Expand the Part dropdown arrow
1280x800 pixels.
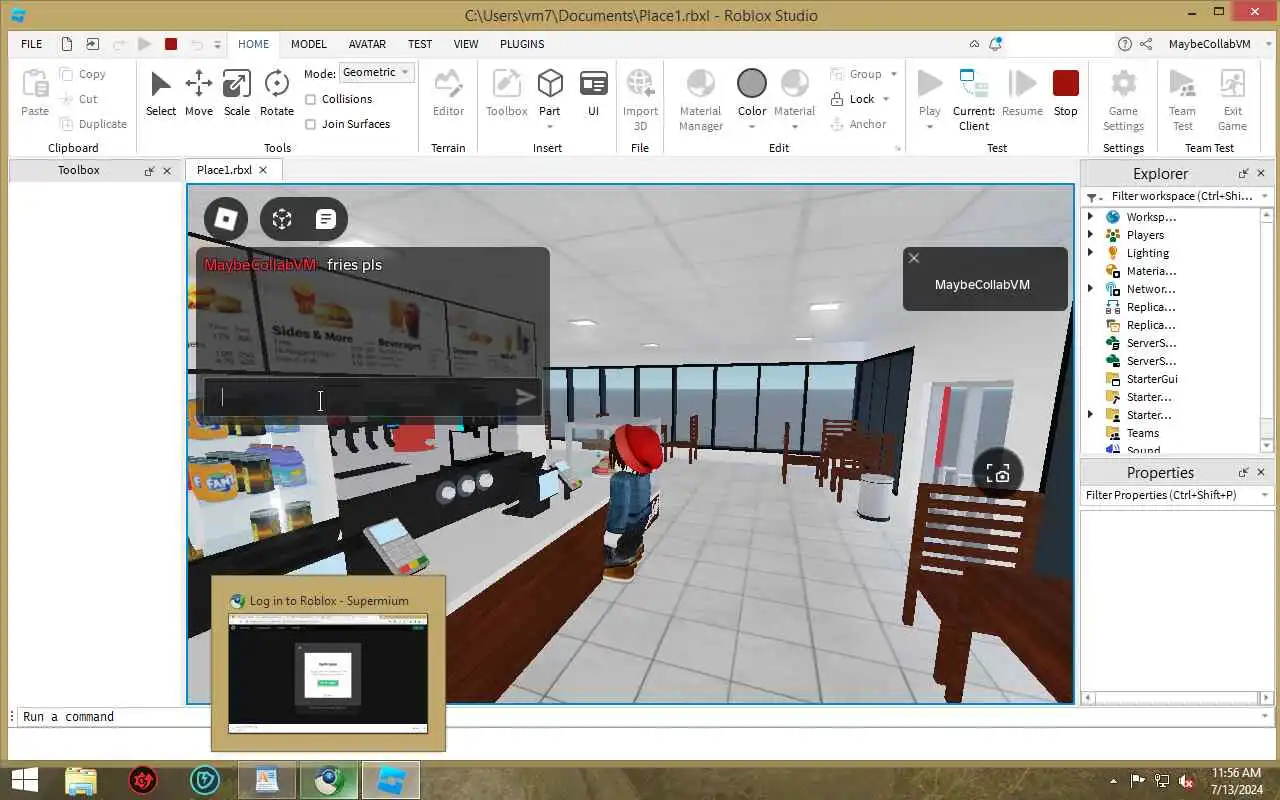(x=550, y=127)
